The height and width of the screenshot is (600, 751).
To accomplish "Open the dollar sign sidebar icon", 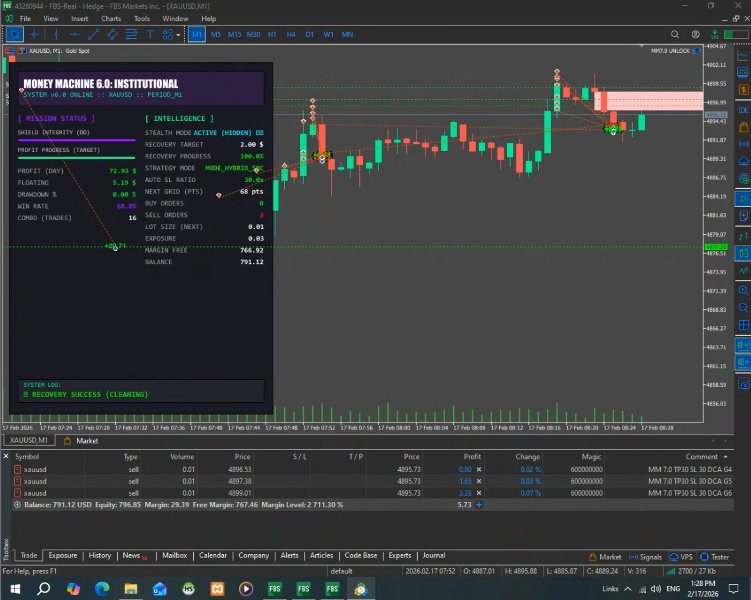I will pyautogui.click(x=743, y=90).
